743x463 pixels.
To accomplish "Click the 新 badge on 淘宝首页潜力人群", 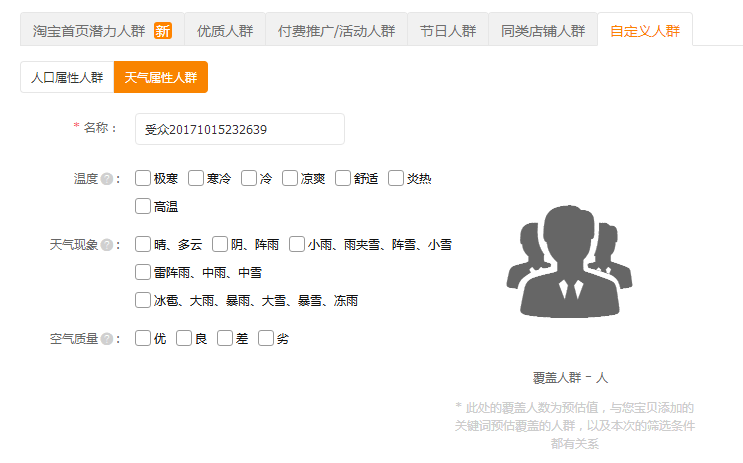I will click(x=163, y=31).
